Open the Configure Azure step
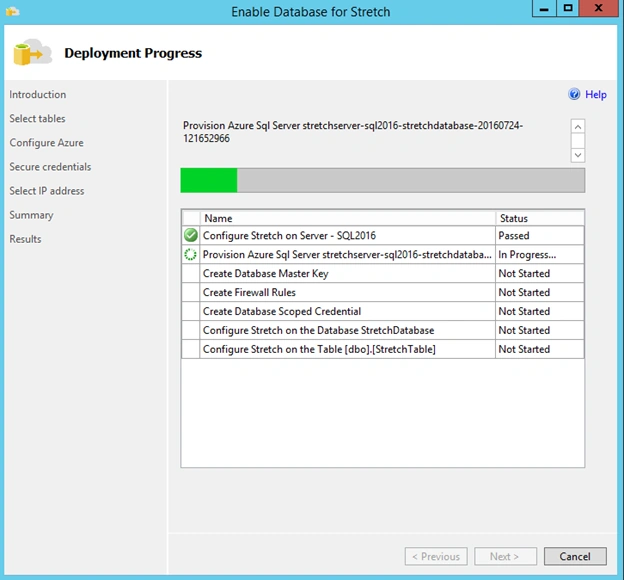 (47, 143)
